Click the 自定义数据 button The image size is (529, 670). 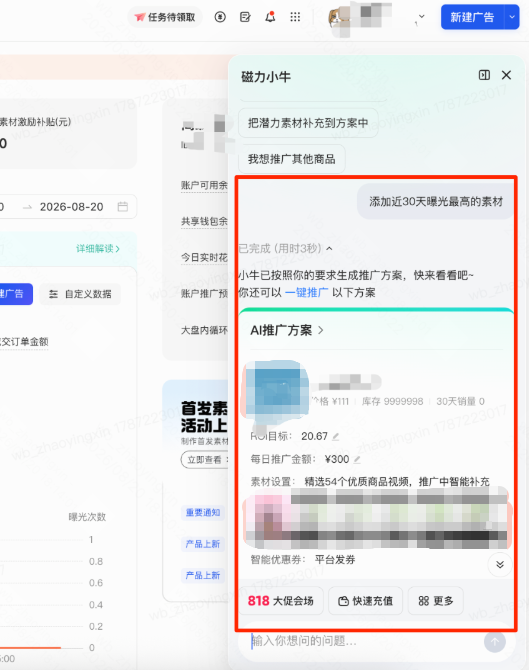[80, 294]
